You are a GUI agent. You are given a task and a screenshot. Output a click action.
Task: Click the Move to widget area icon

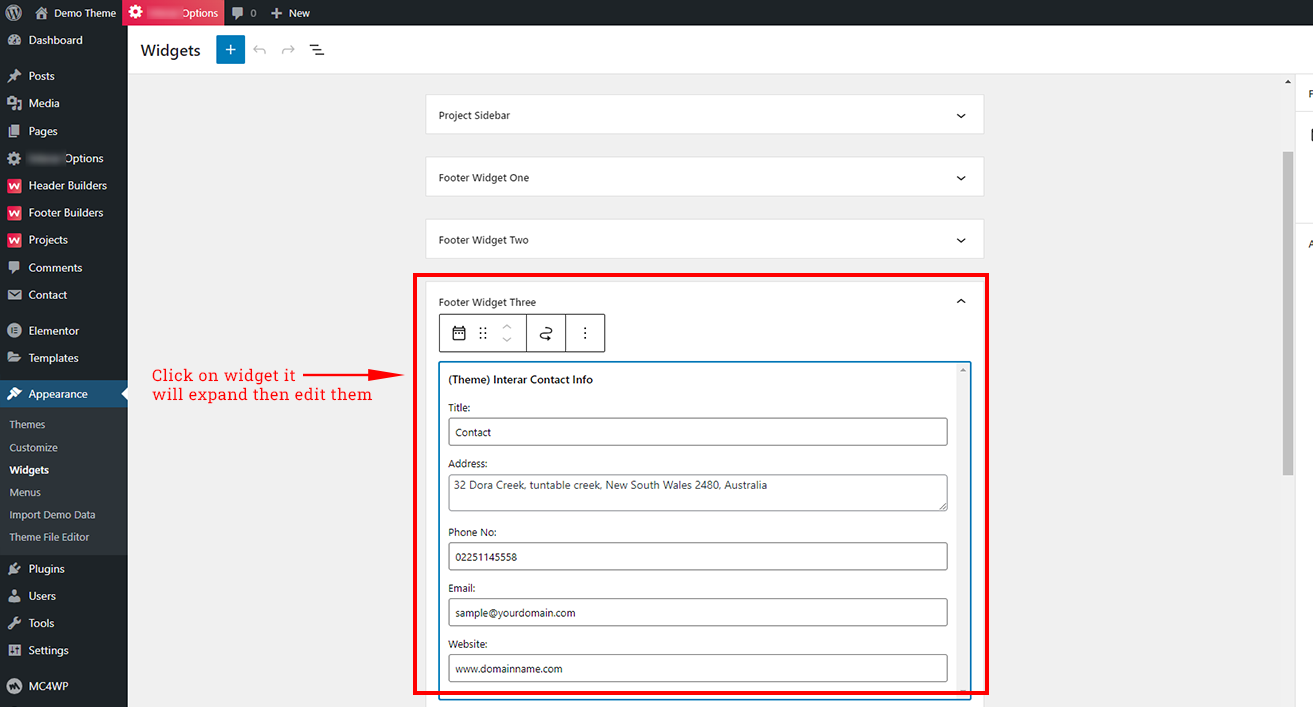[546, 334]
